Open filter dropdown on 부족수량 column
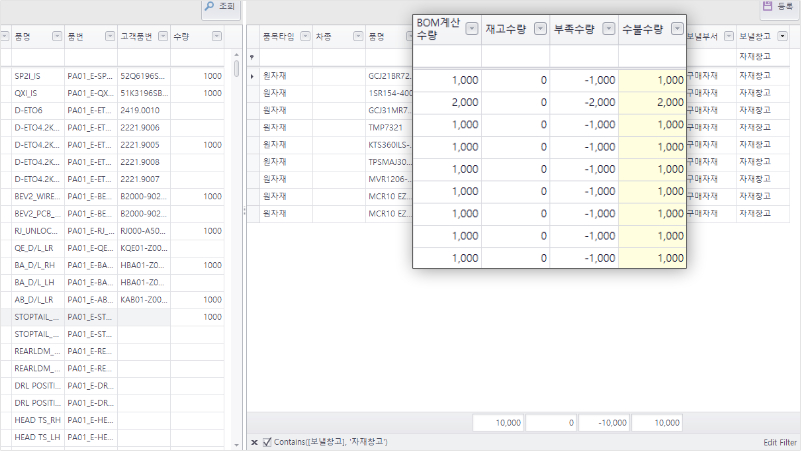The image size is (801, 451). [609, 29]
